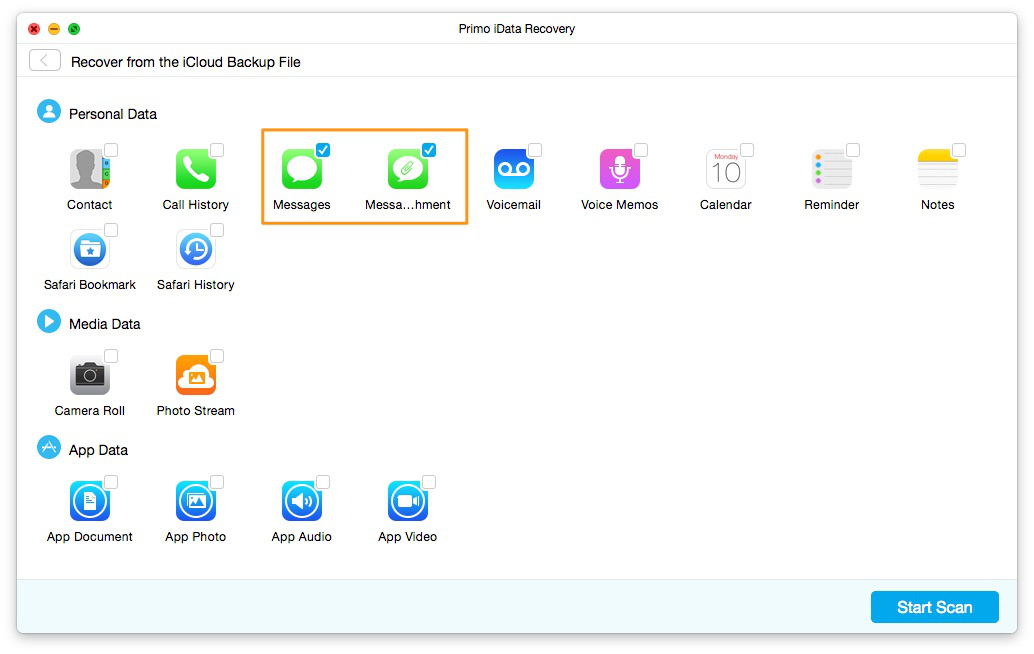Click the Media Data play icon
This screenshot has width=1034, height=654.
pyautogui.click(x=49, y=322)
